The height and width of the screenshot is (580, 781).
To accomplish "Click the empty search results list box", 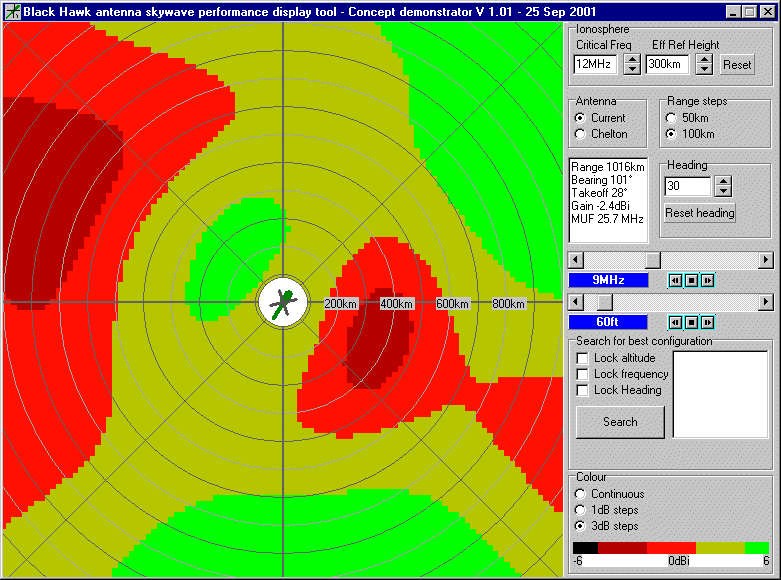I will point(720,395).
